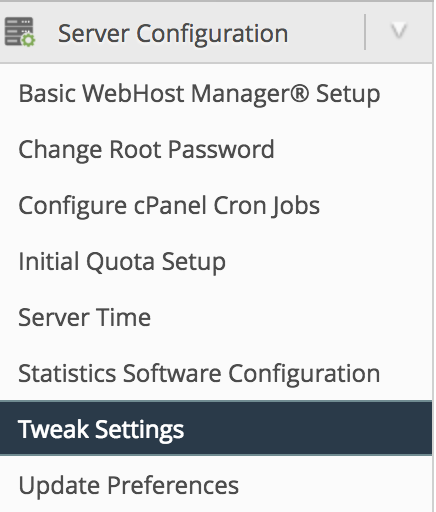Image resolution: width=436 pixels, height=512 pixels.
Task: Open the Server Time settings
Action: click(x=85, y=318)
